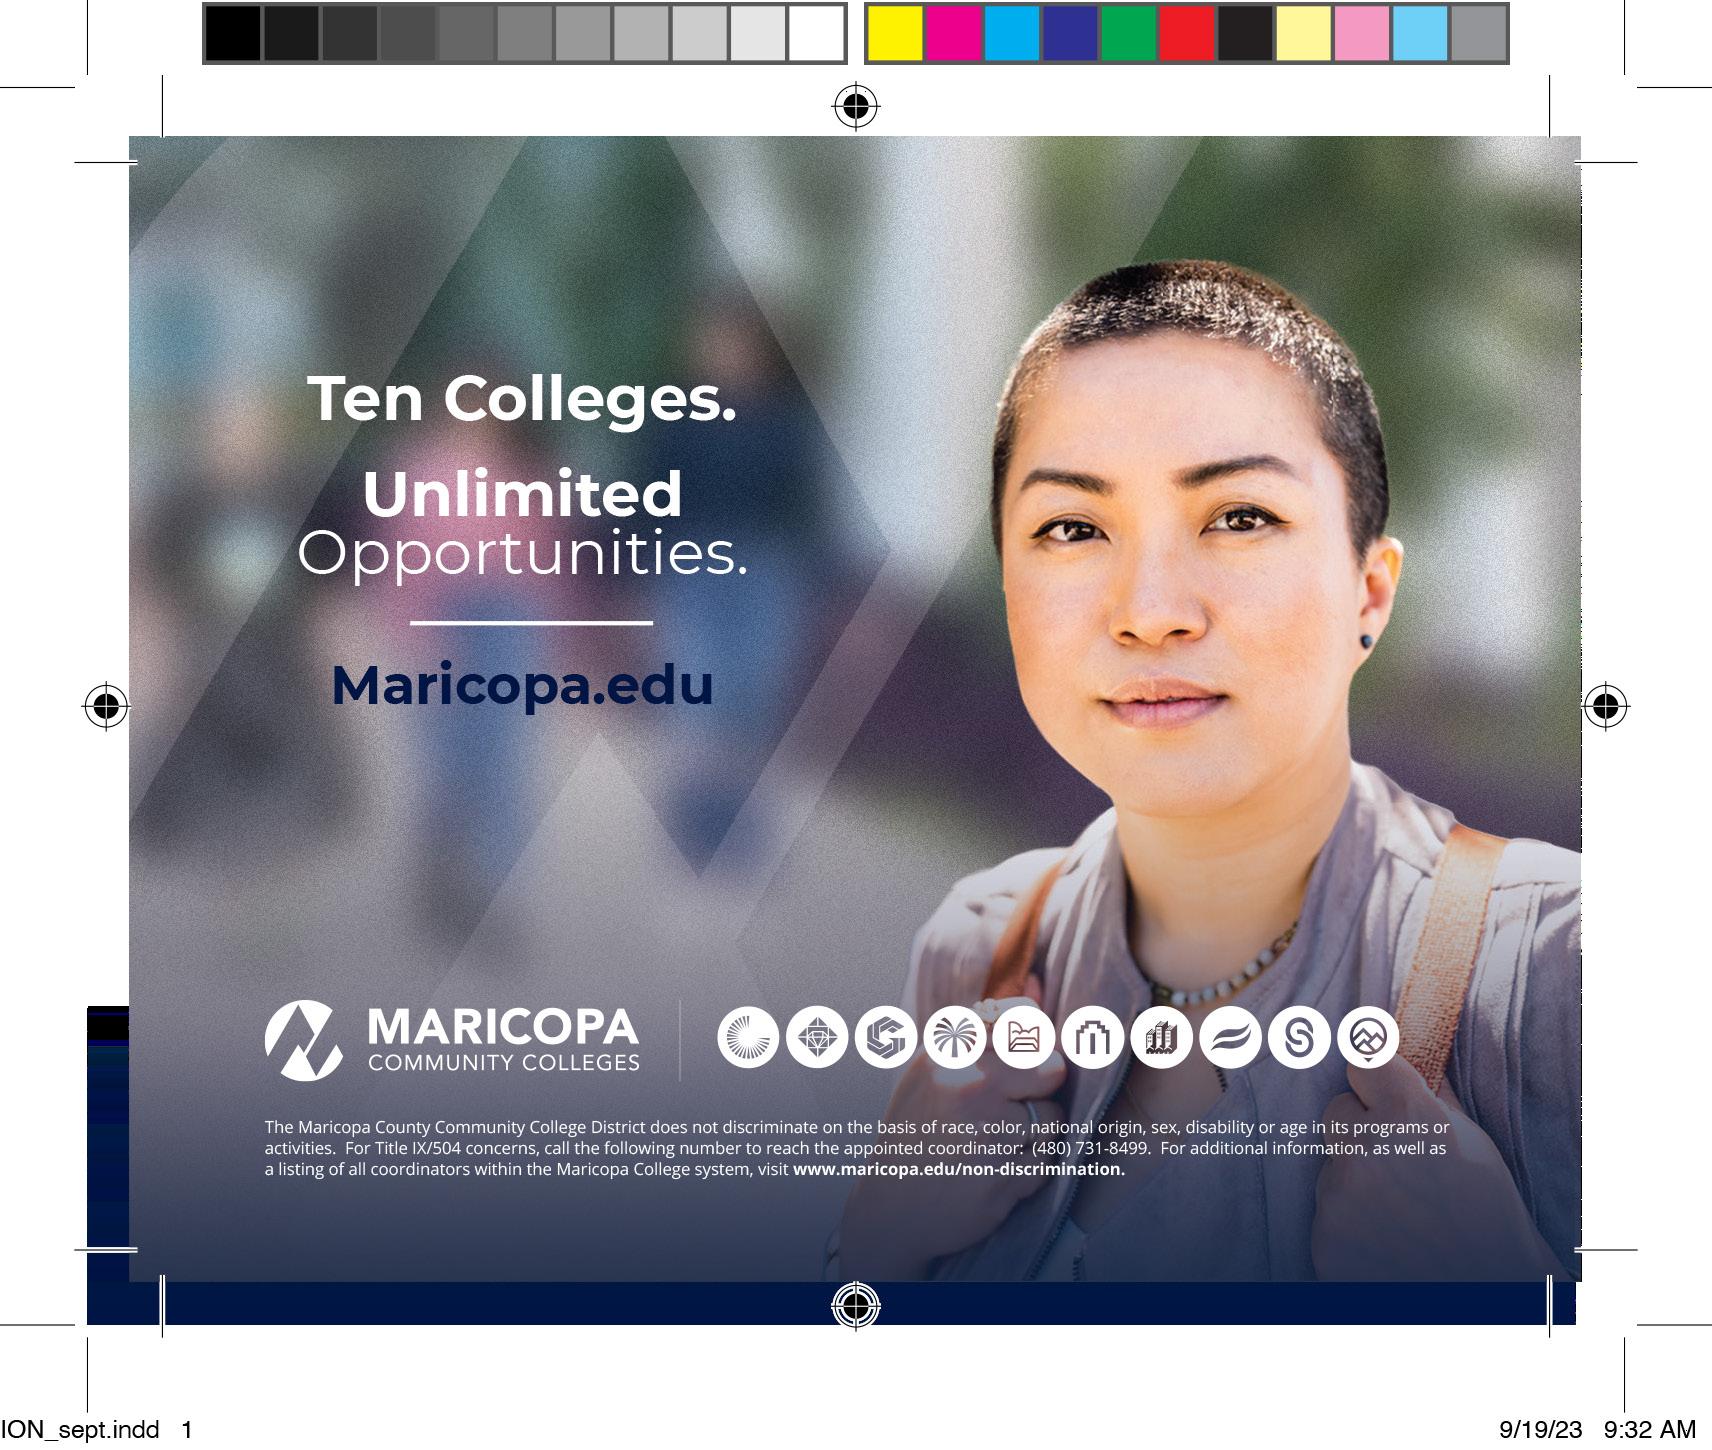
Task: Click the Ten Colleges headline text
Action: [x=522, y=399]
